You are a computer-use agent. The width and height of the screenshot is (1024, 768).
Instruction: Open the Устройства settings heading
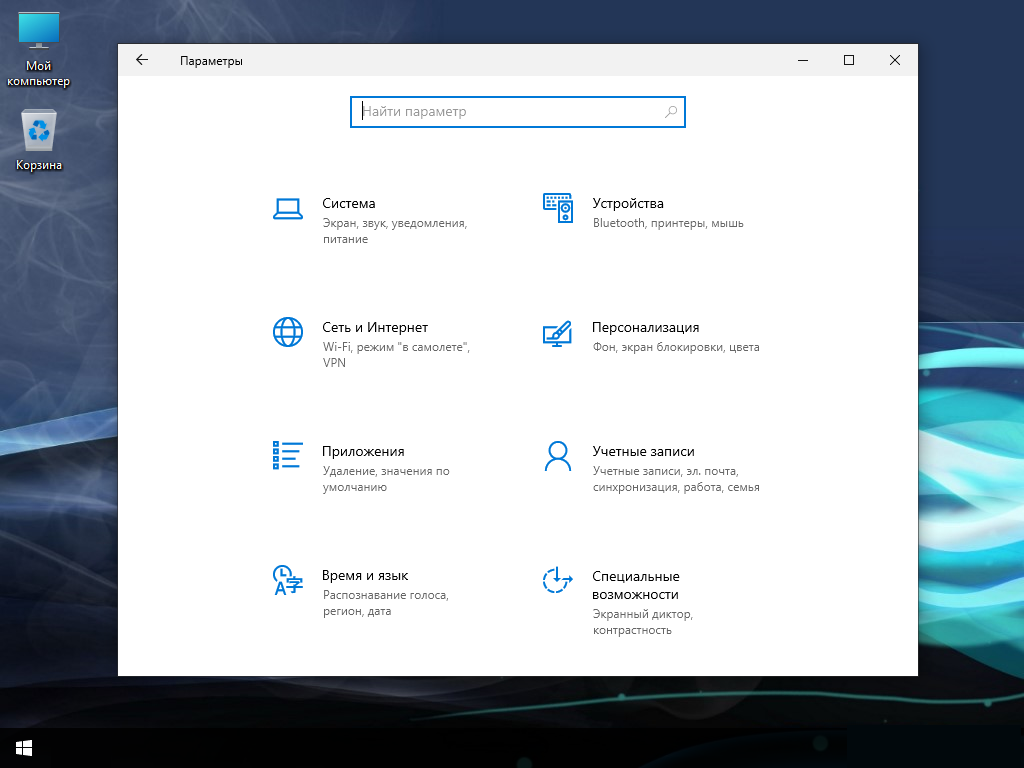point(628,203)
